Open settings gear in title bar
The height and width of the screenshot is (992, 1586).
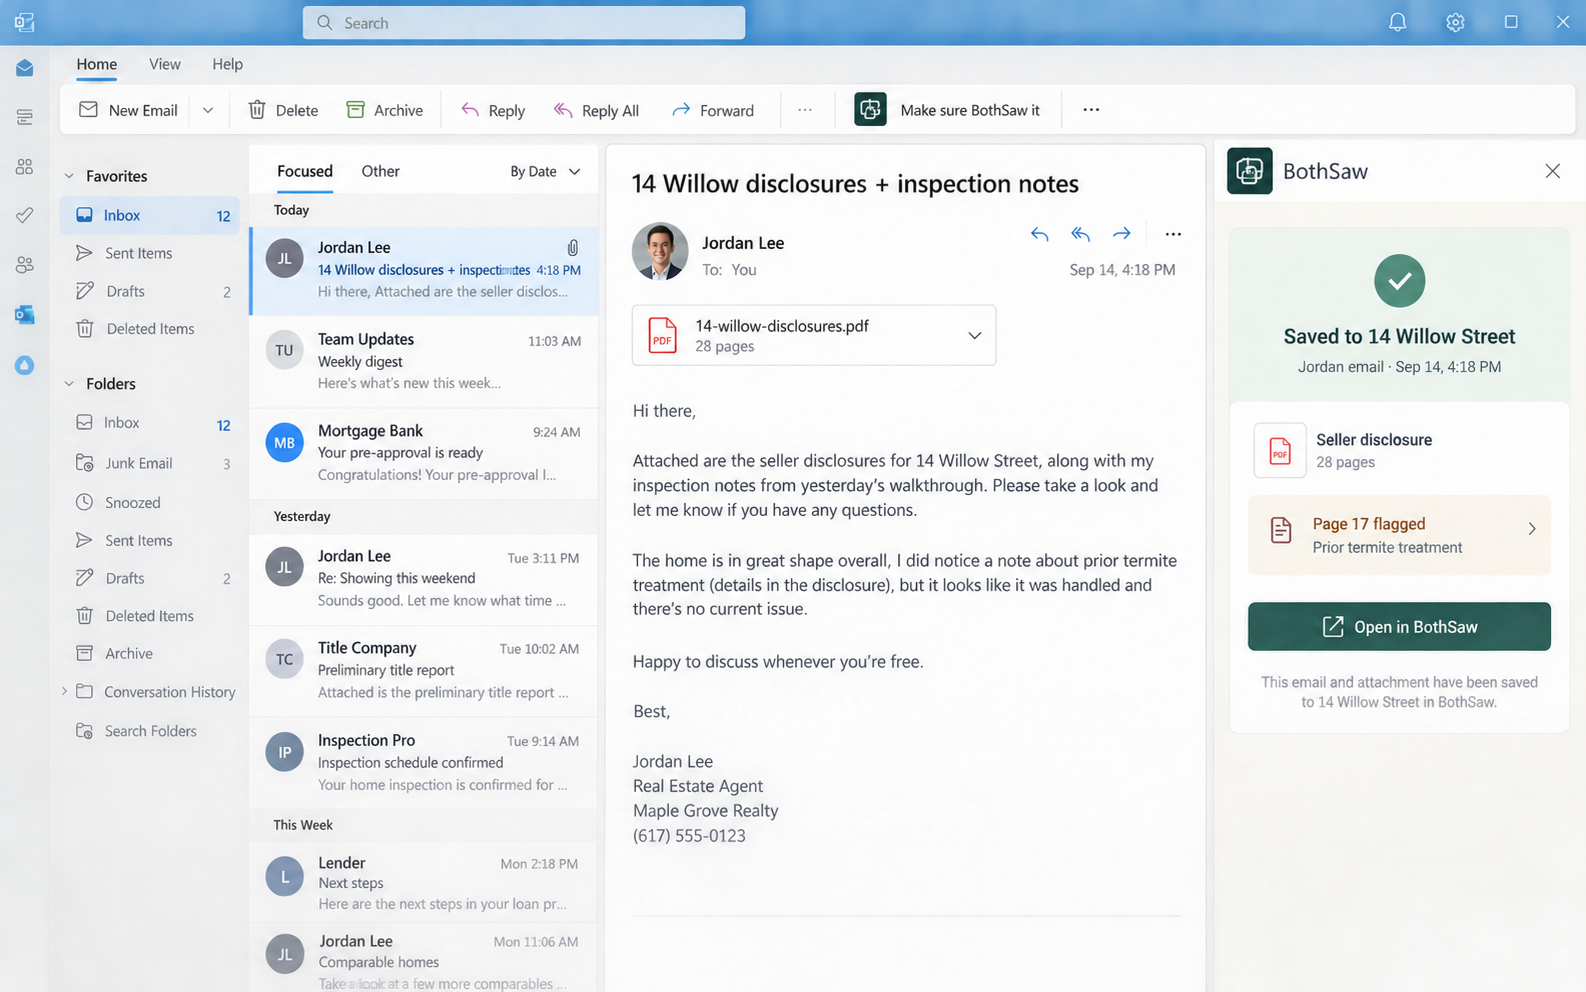(x=1455, y=22)
